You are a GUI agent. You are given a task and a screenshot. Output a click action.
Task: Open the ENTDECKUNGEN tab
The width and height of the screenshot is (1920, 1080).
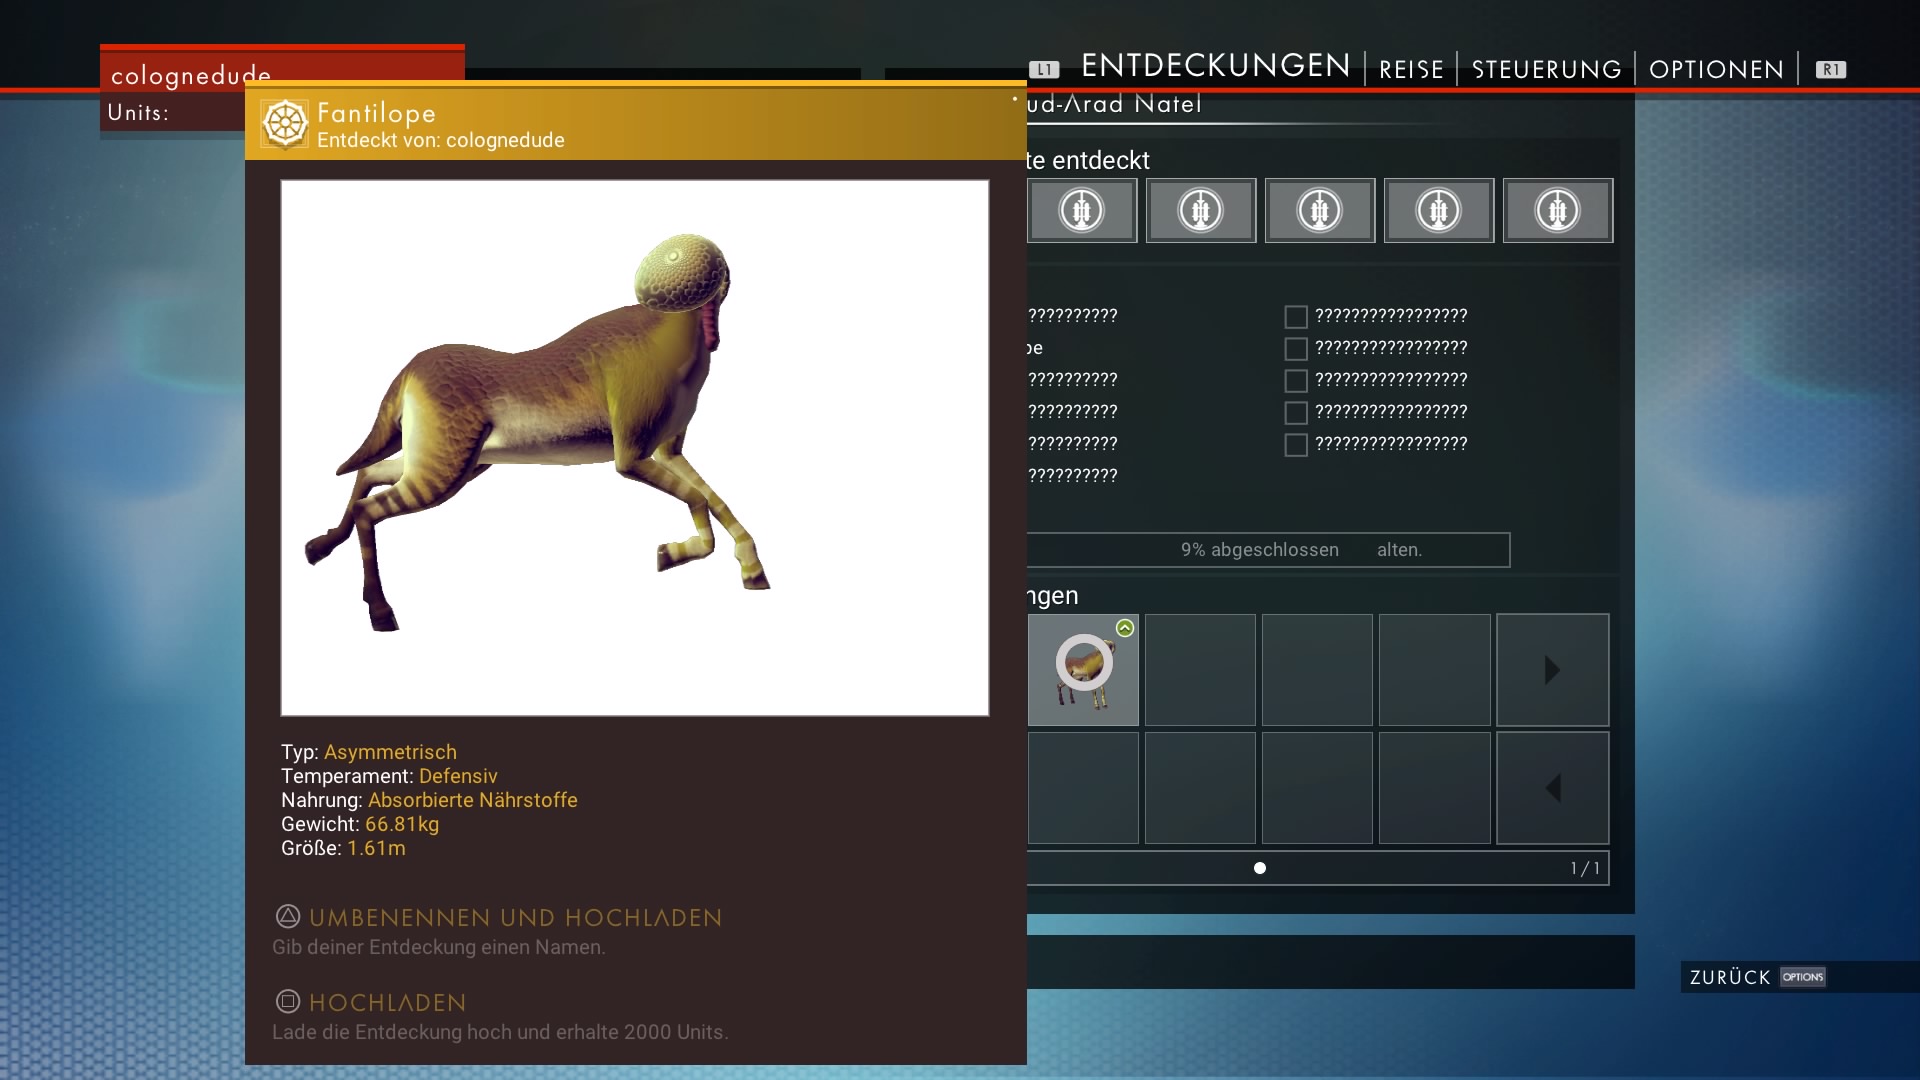tap(1215, 66)
